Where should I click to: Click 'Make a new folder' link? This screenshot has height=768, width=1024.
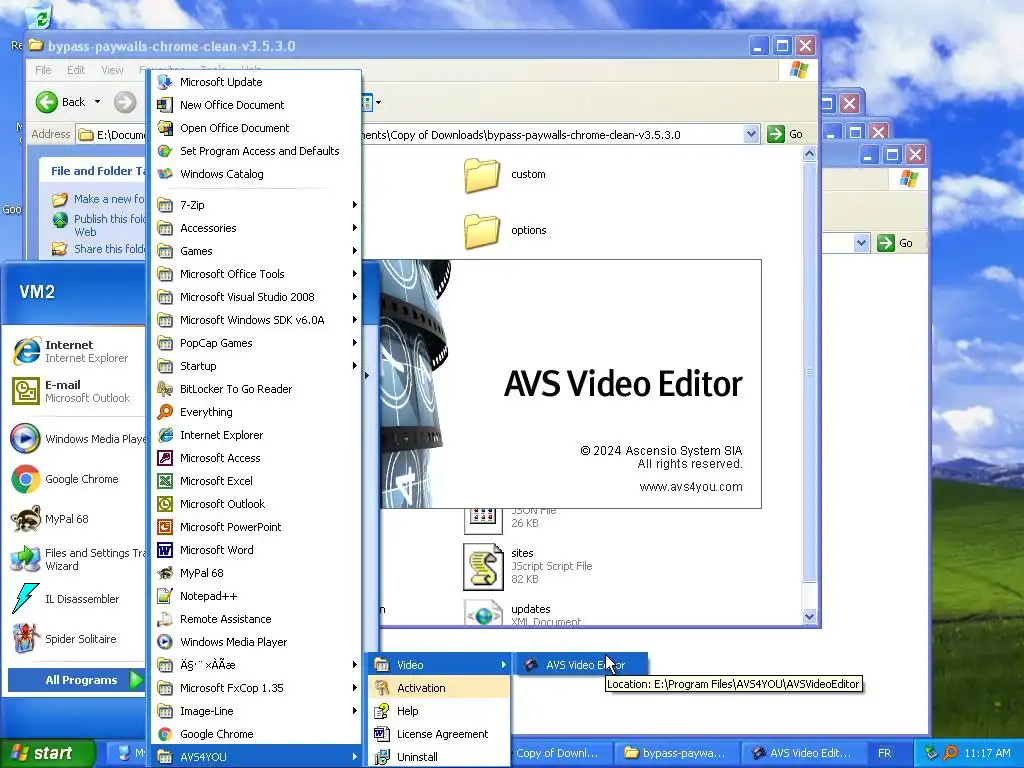tap(109, 199)
